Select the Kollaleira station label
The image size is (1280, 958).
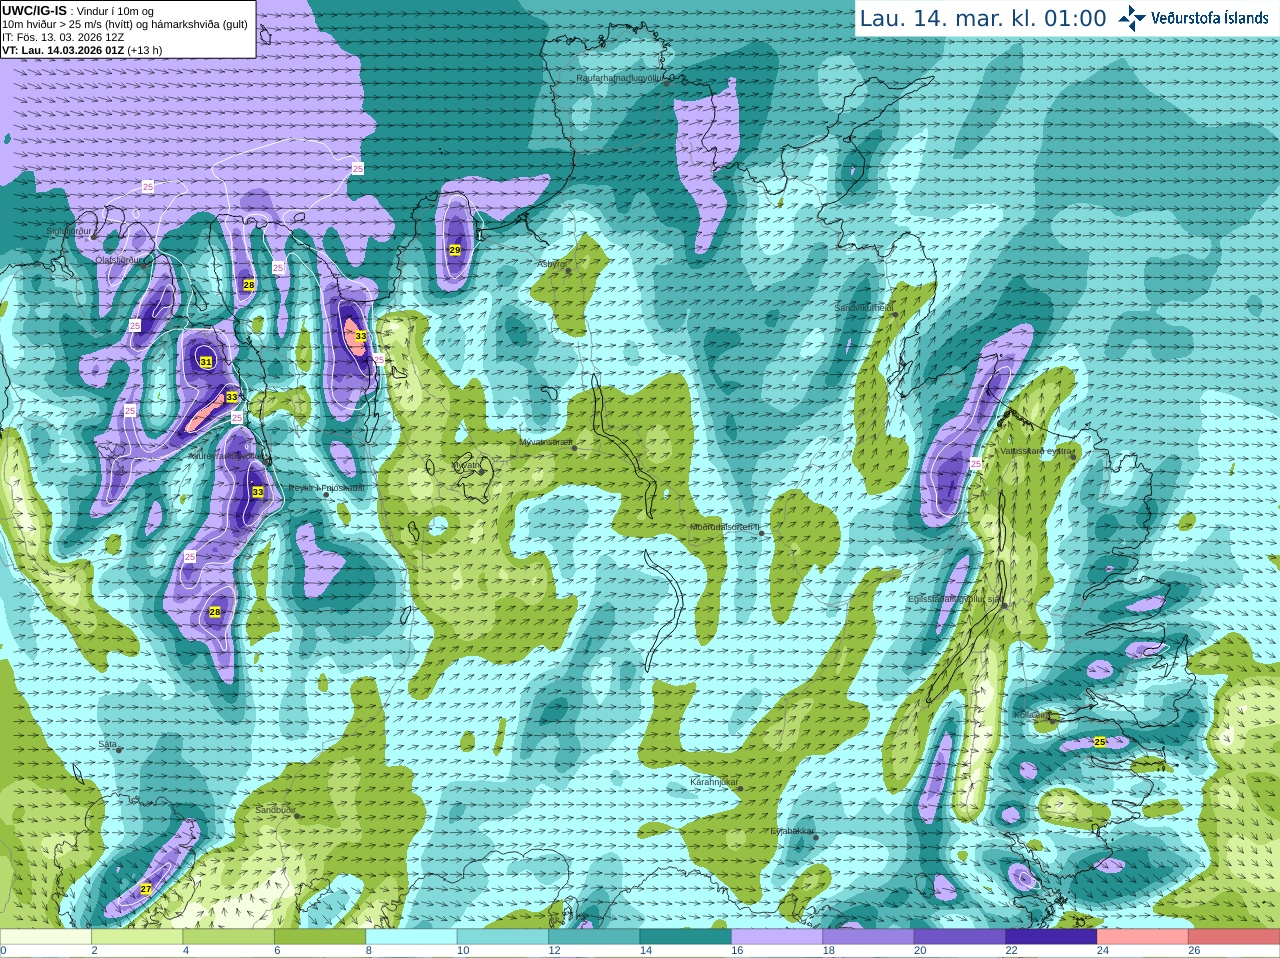[x=1031, y=715]
